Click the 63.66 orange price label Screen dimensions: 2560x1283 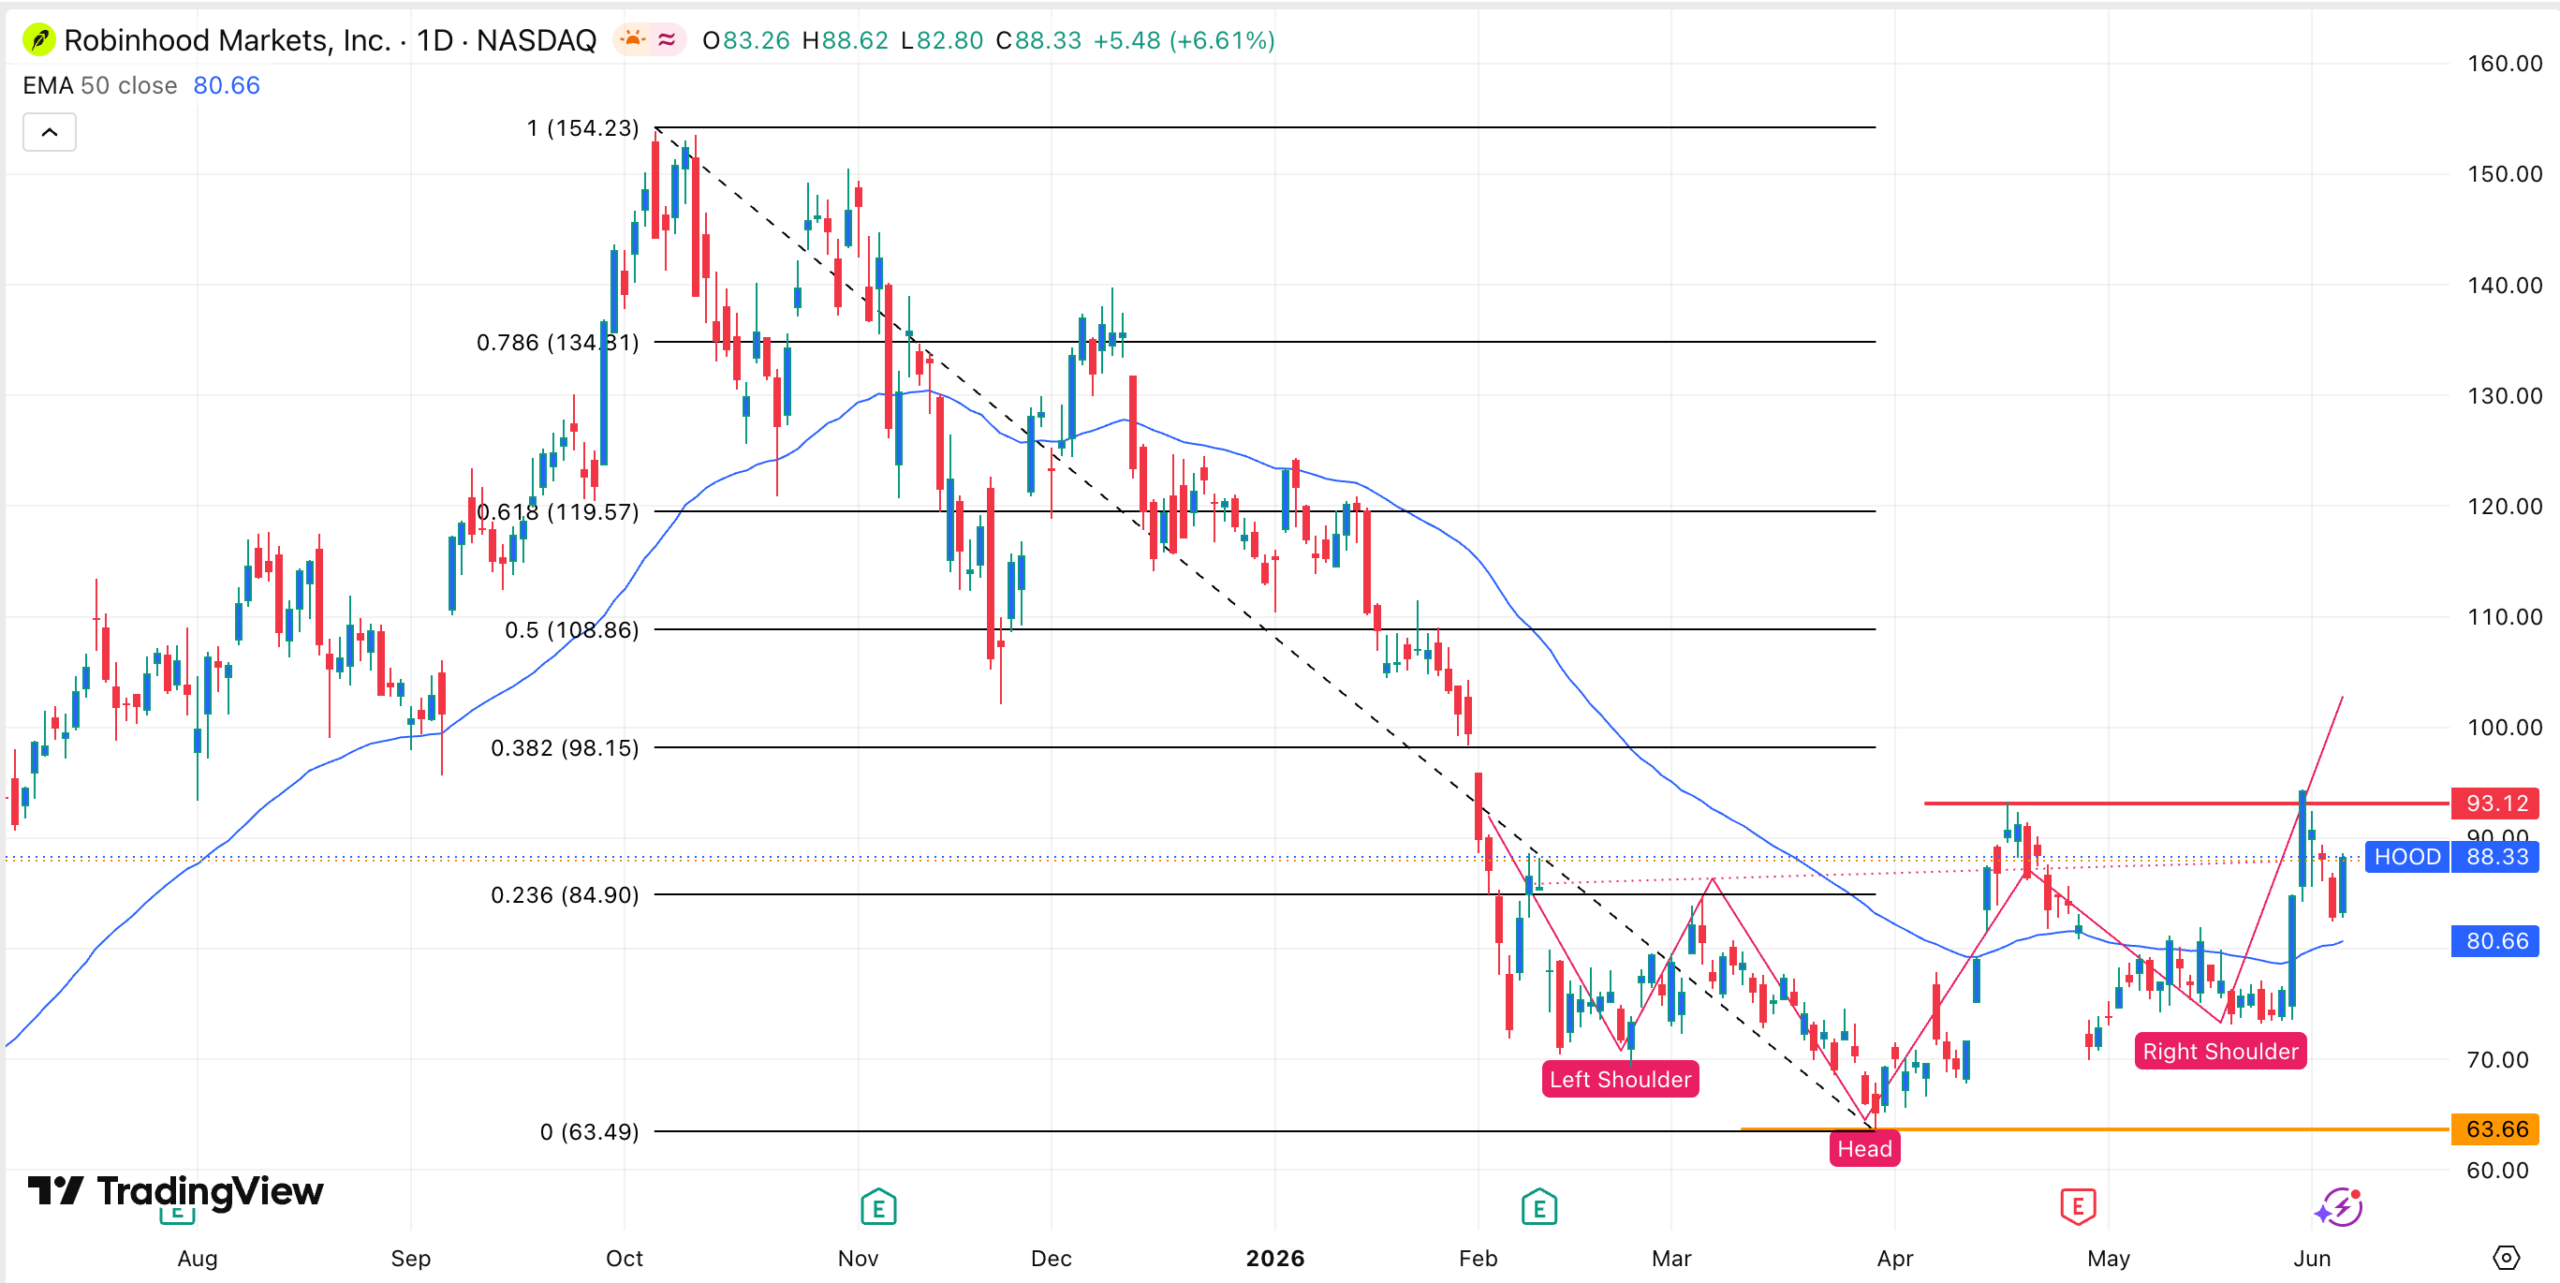point(2496,1129)
